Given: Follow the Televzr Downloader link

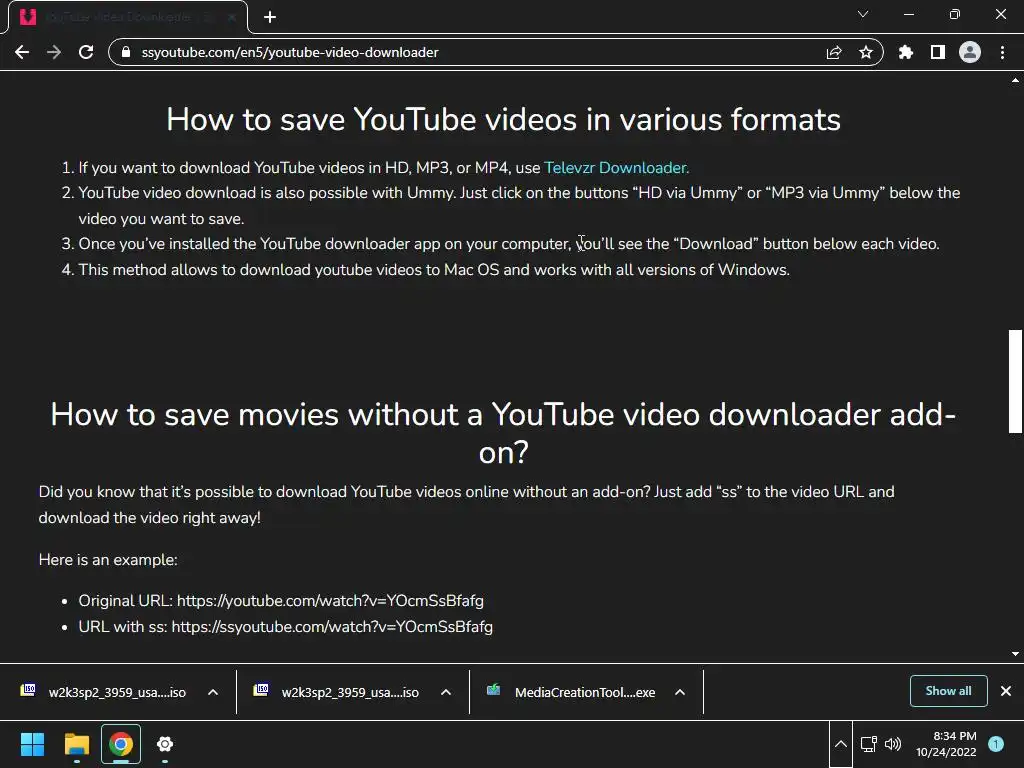Looking at the screenshot, I should click(x=616, y=168).
